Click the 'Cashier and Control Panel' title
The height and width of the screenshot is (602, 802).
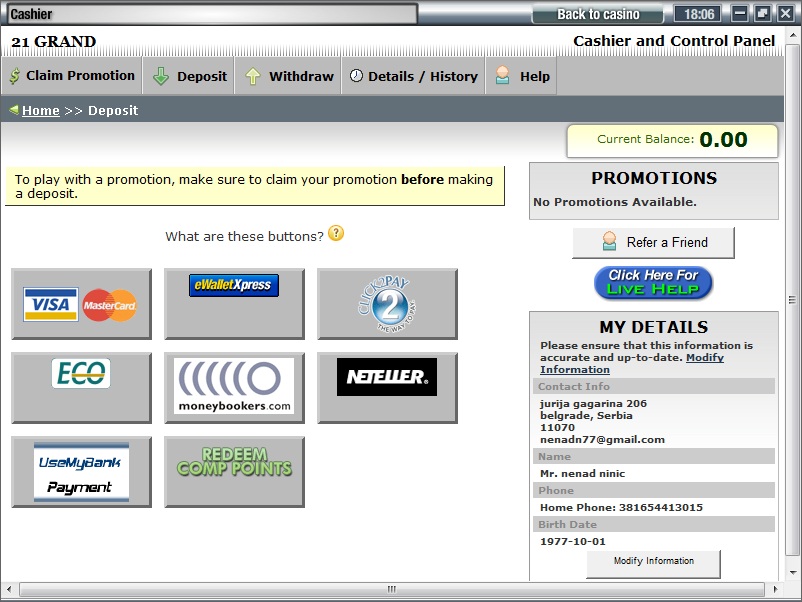674,41
